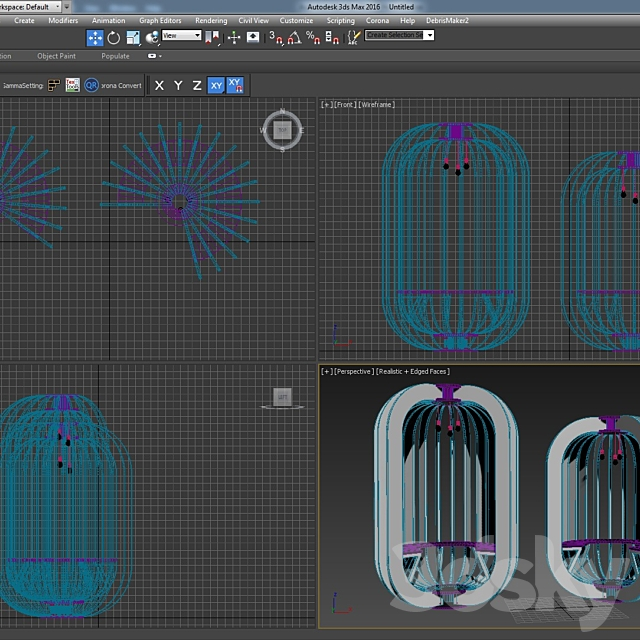Click the Top viewport ViewCube face
640x640 pixels.
pos(282,130)
